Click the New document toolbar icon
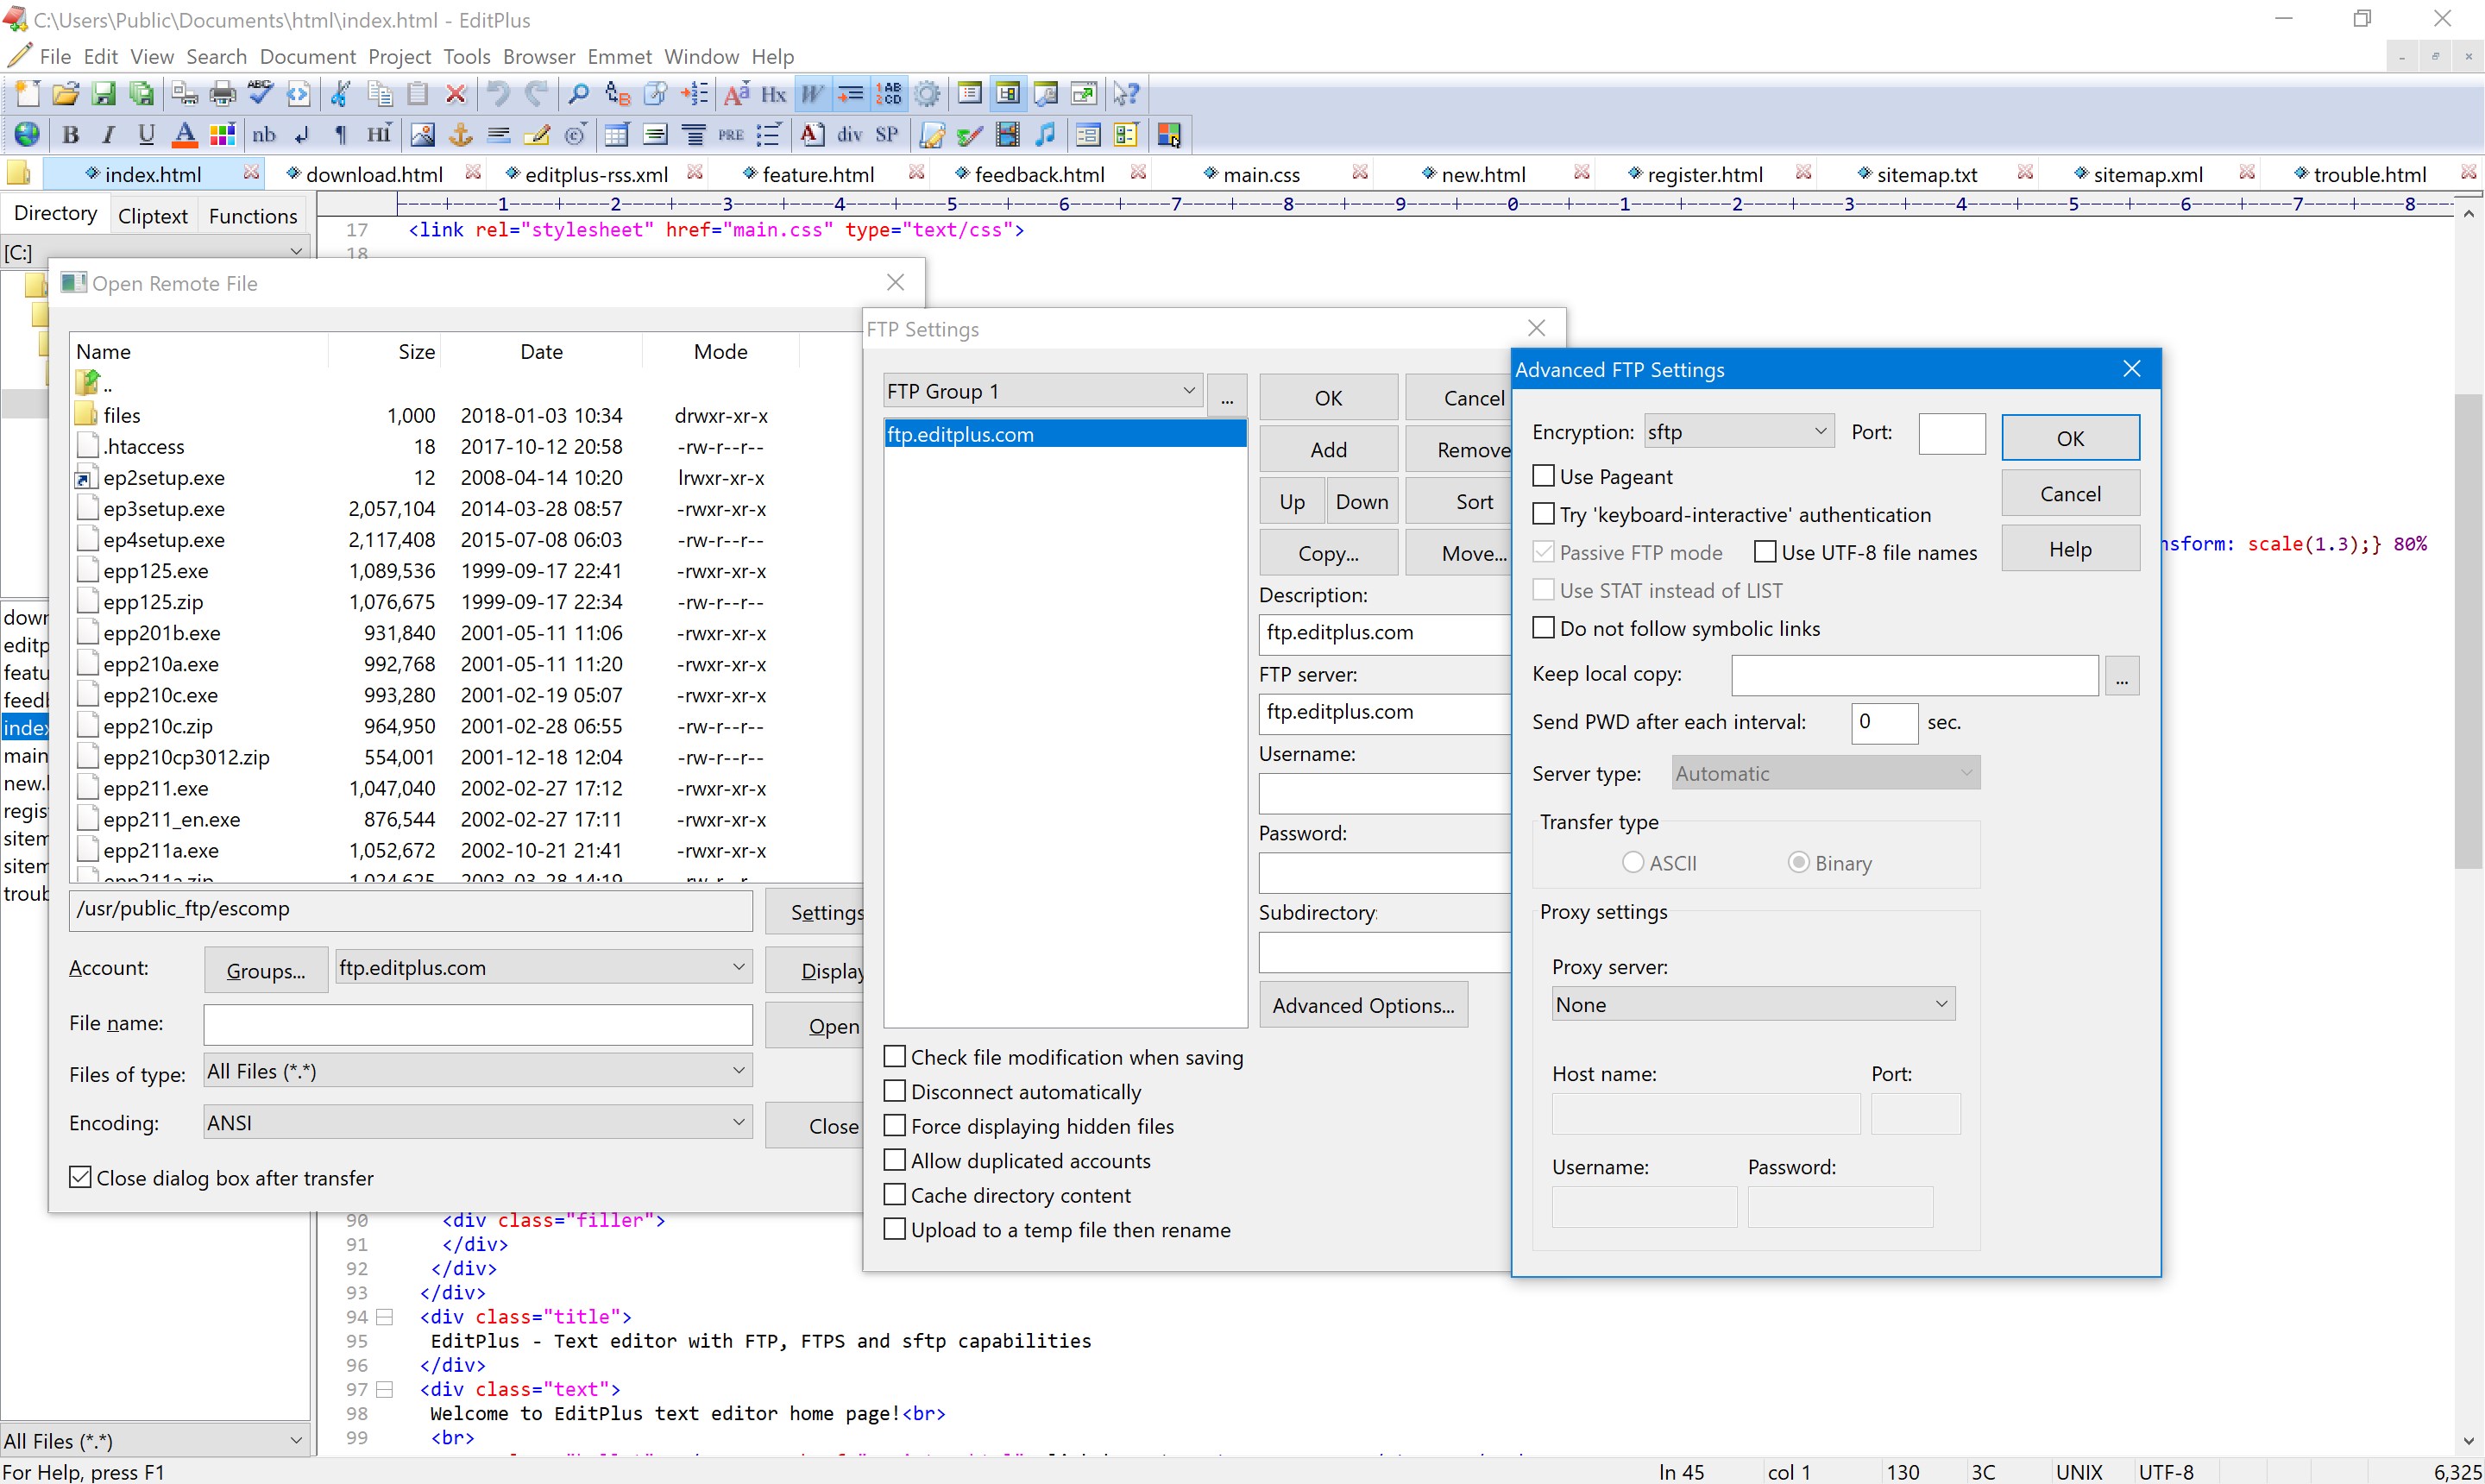2485x1484 pixels. click(x=27, y=94)
